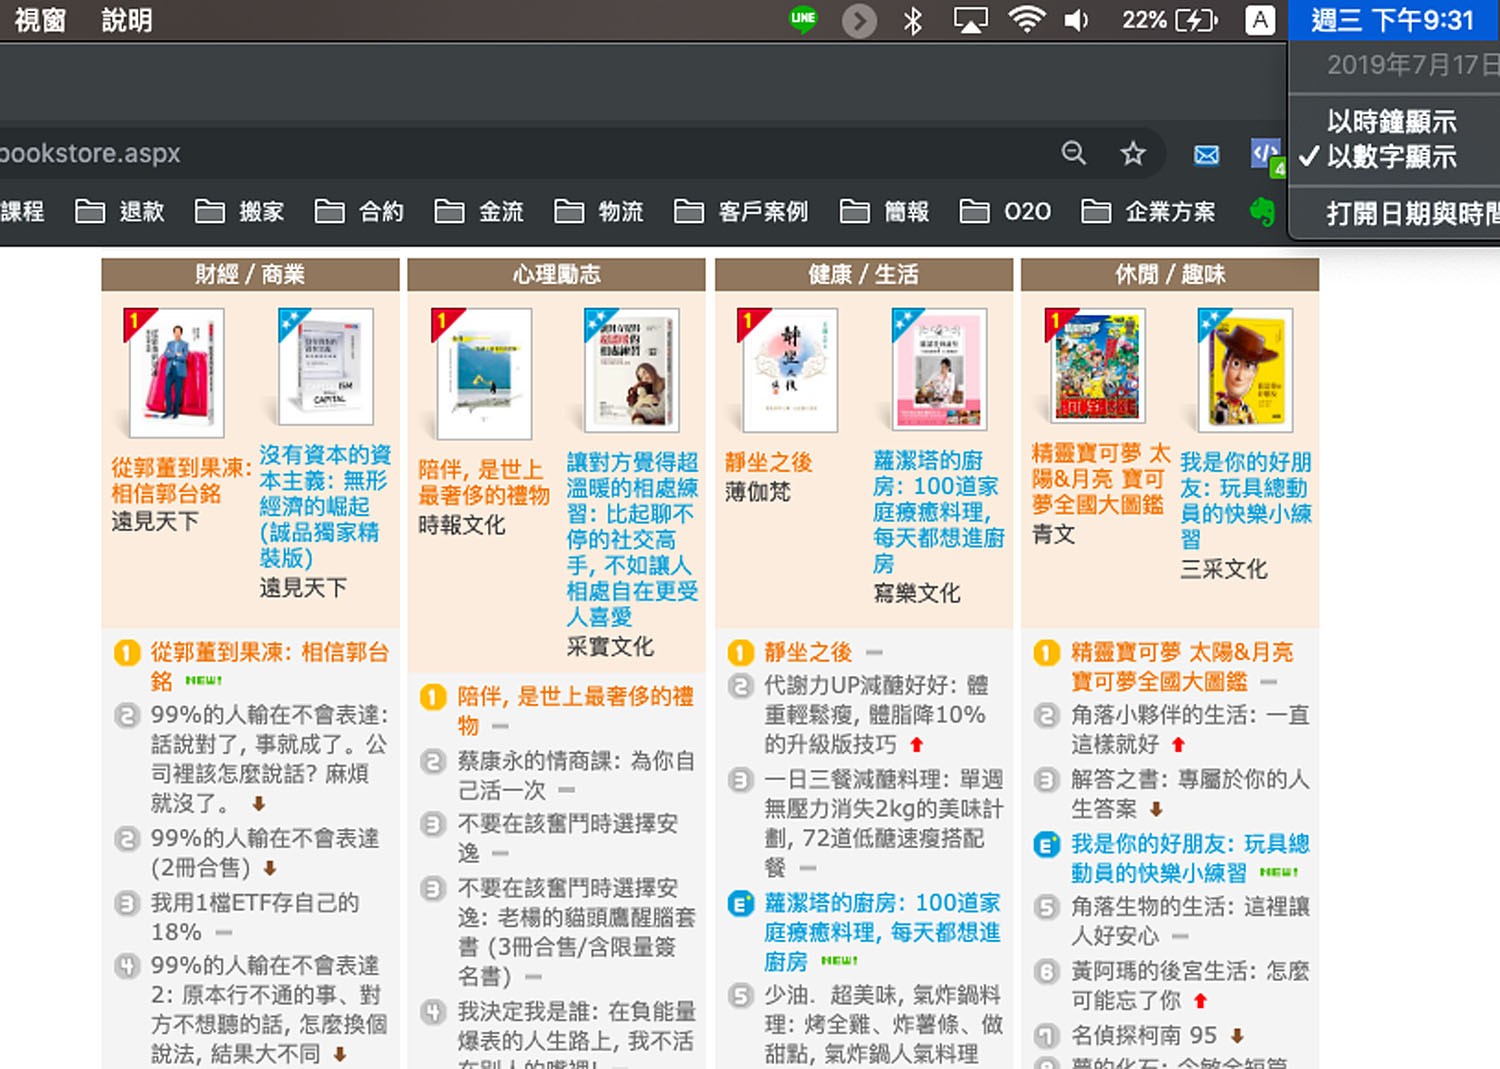Viewport: 1500px width, 1069px height.
Task: Open ranked item 我用1檔ETF存自己的18%
Action: coord(254,917)
